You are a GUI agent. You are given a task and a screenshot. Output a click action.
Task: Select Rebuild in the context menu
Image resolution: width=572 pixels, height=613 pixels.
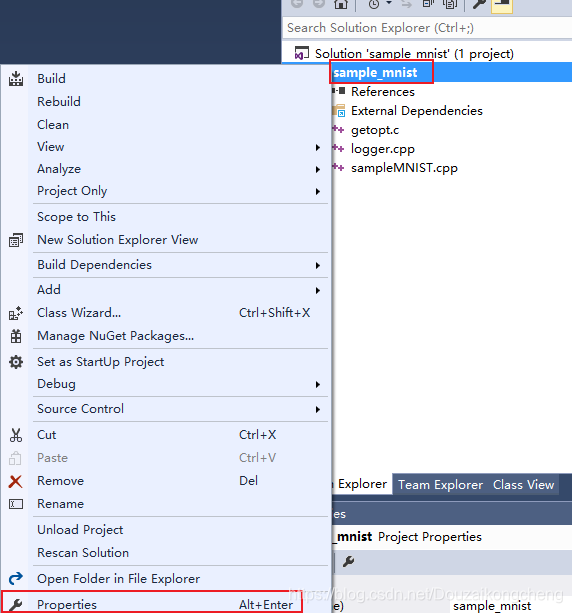pos(59,102)
